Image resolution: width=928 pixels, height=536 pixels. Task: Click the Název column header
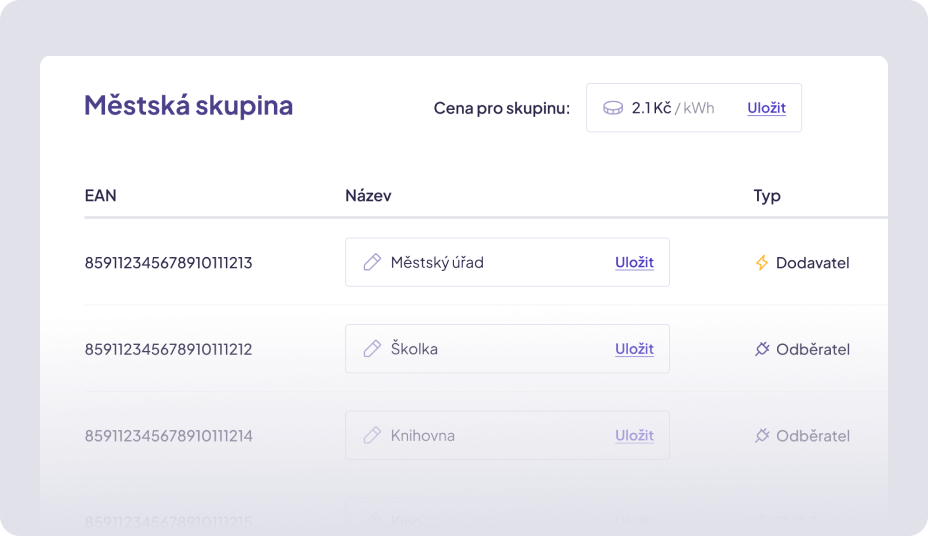pos(368,195)
